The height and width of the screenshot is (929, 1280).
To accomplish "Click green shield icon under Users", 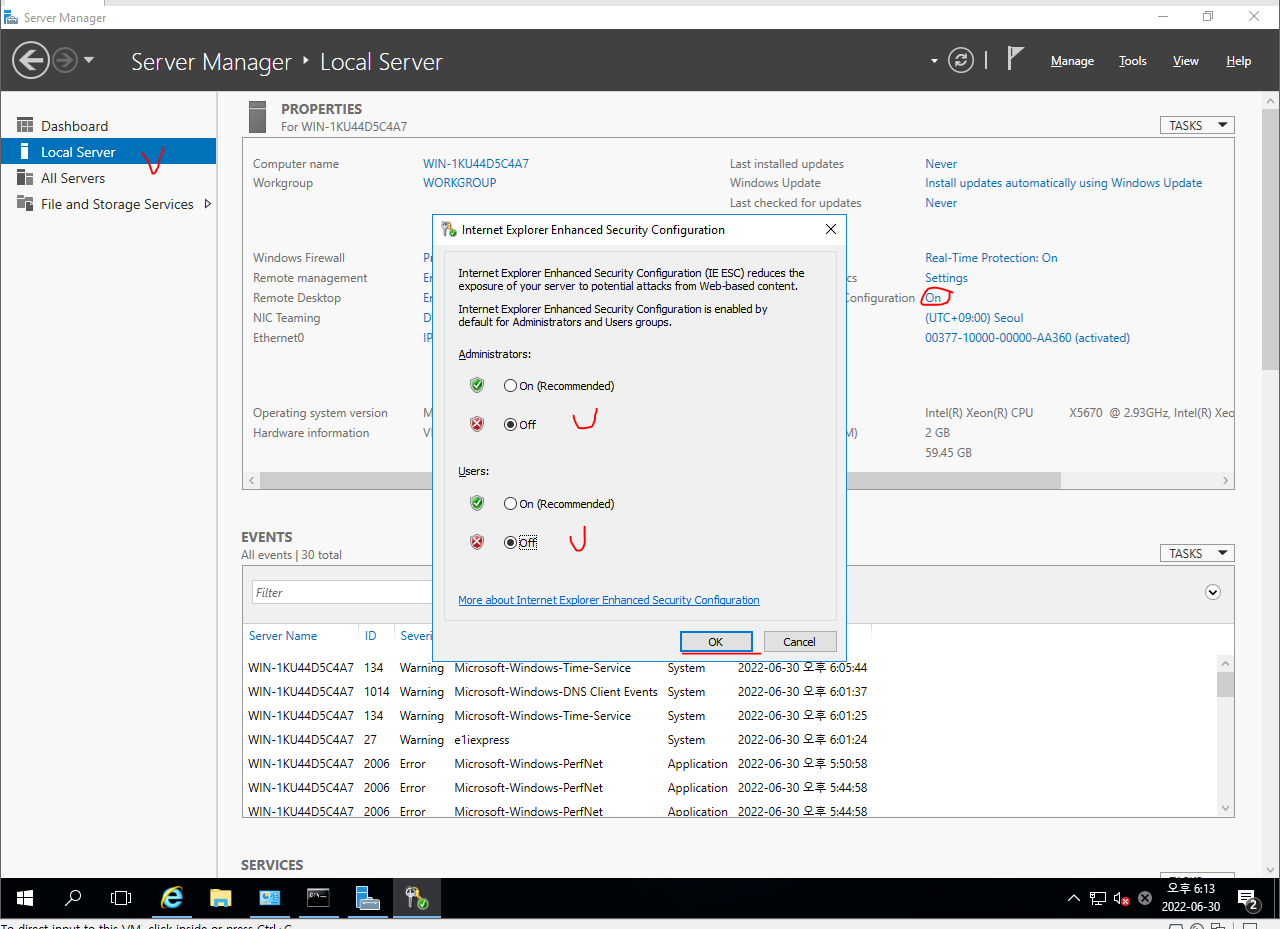I will tap(477, 503).
